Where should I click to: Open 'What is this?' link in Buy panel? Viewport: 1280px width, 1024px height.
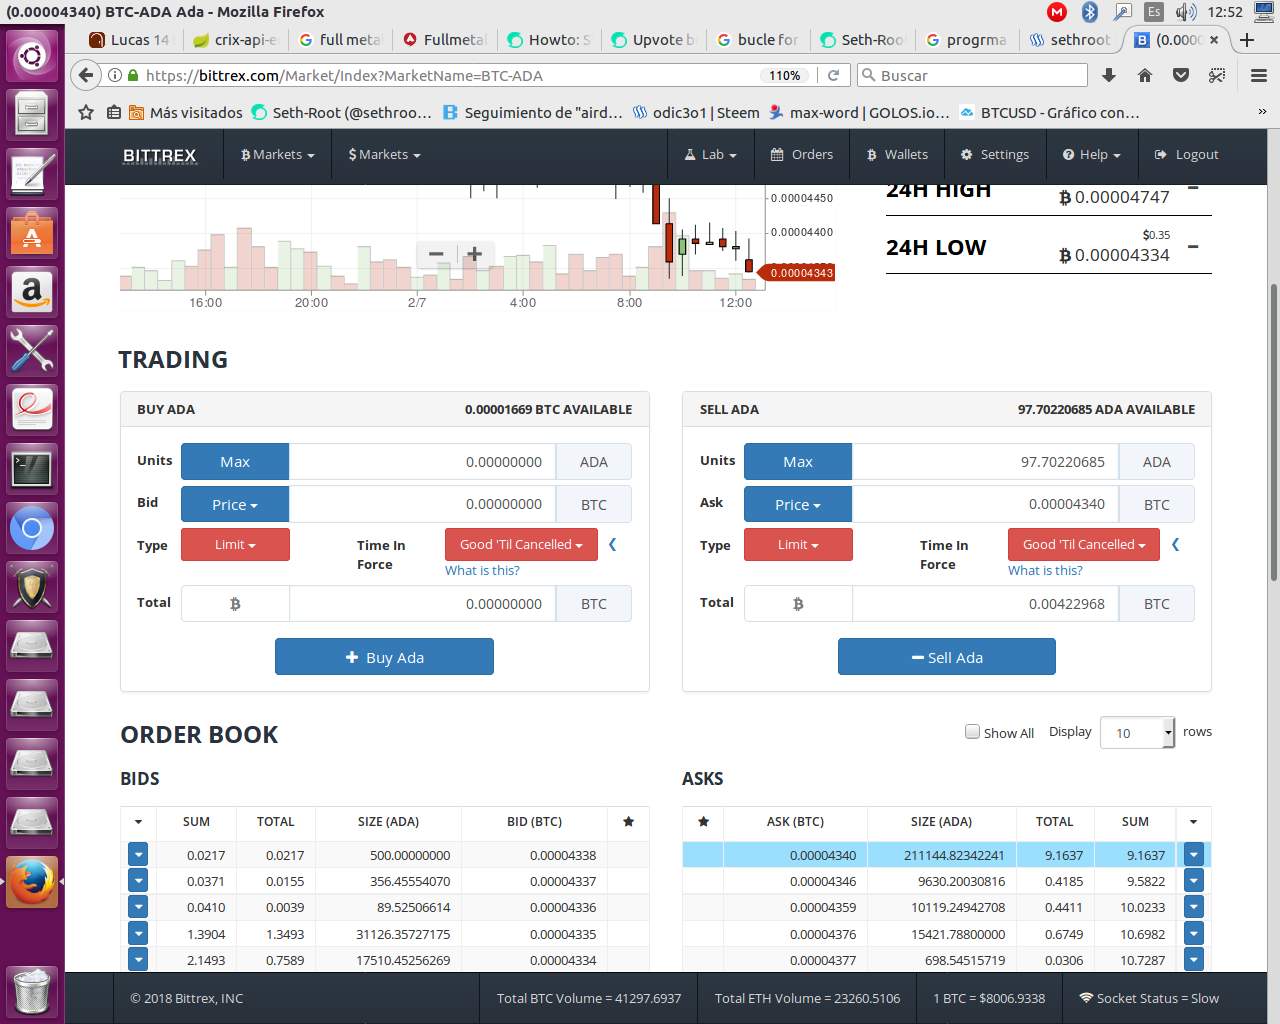click(x=482, y=570)
